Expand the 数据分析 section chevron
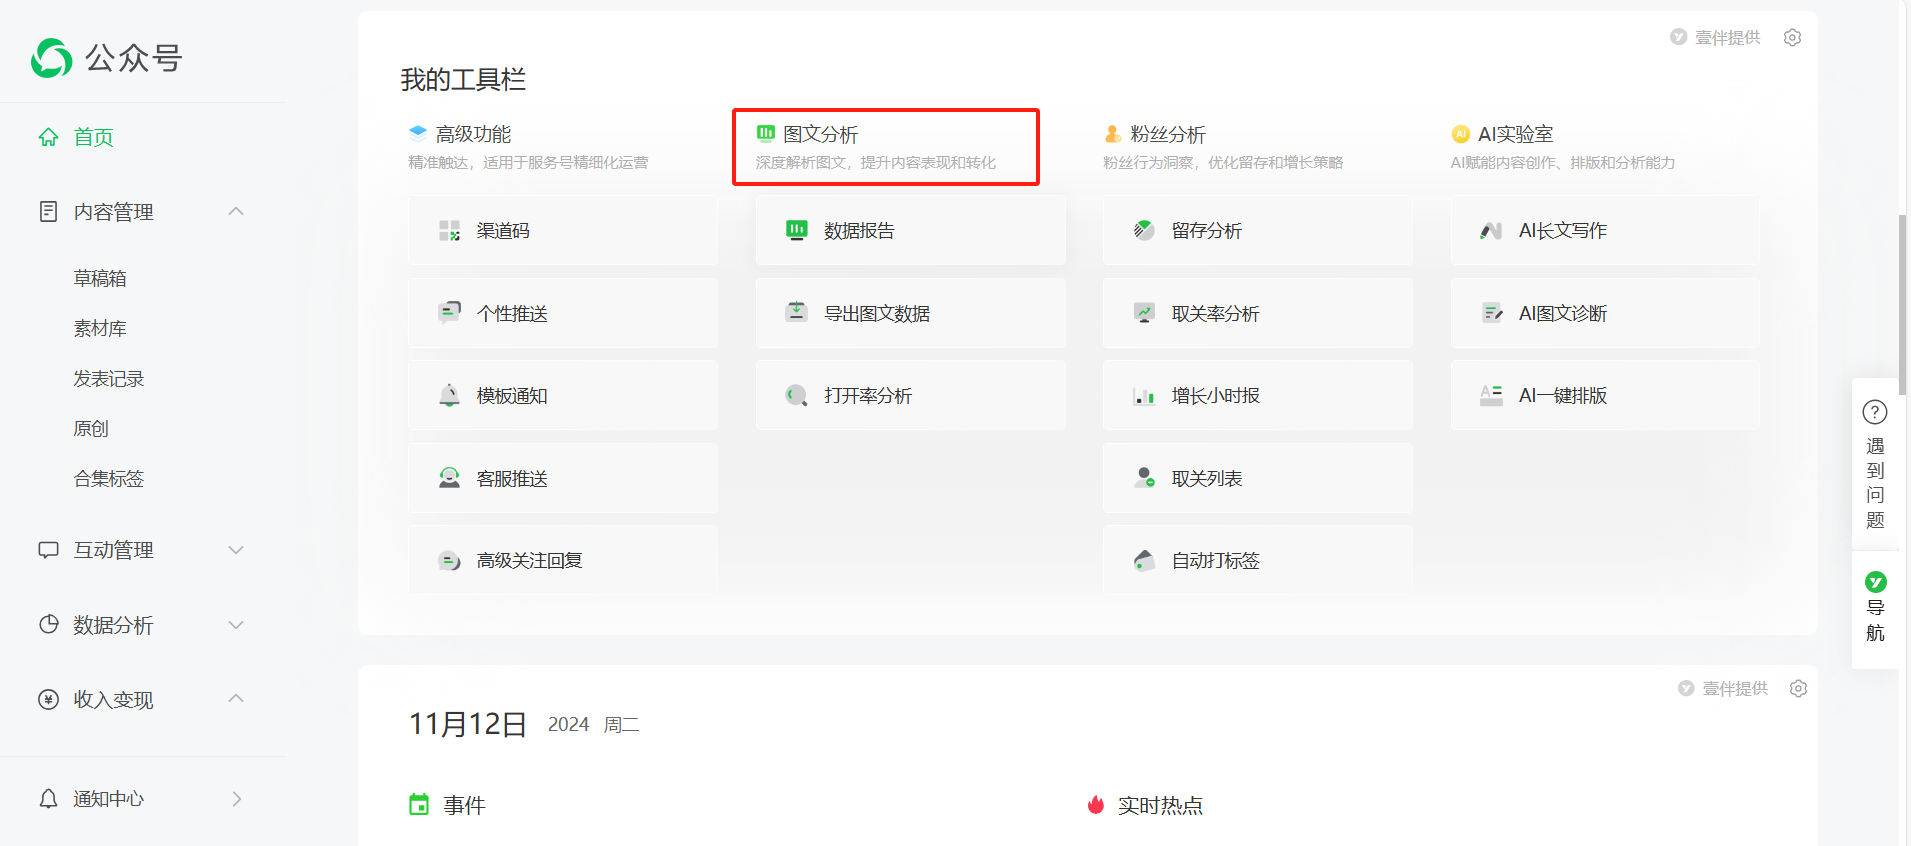Image resolution: width=1911 pixels, height=846 pixels. coord(236,625)
